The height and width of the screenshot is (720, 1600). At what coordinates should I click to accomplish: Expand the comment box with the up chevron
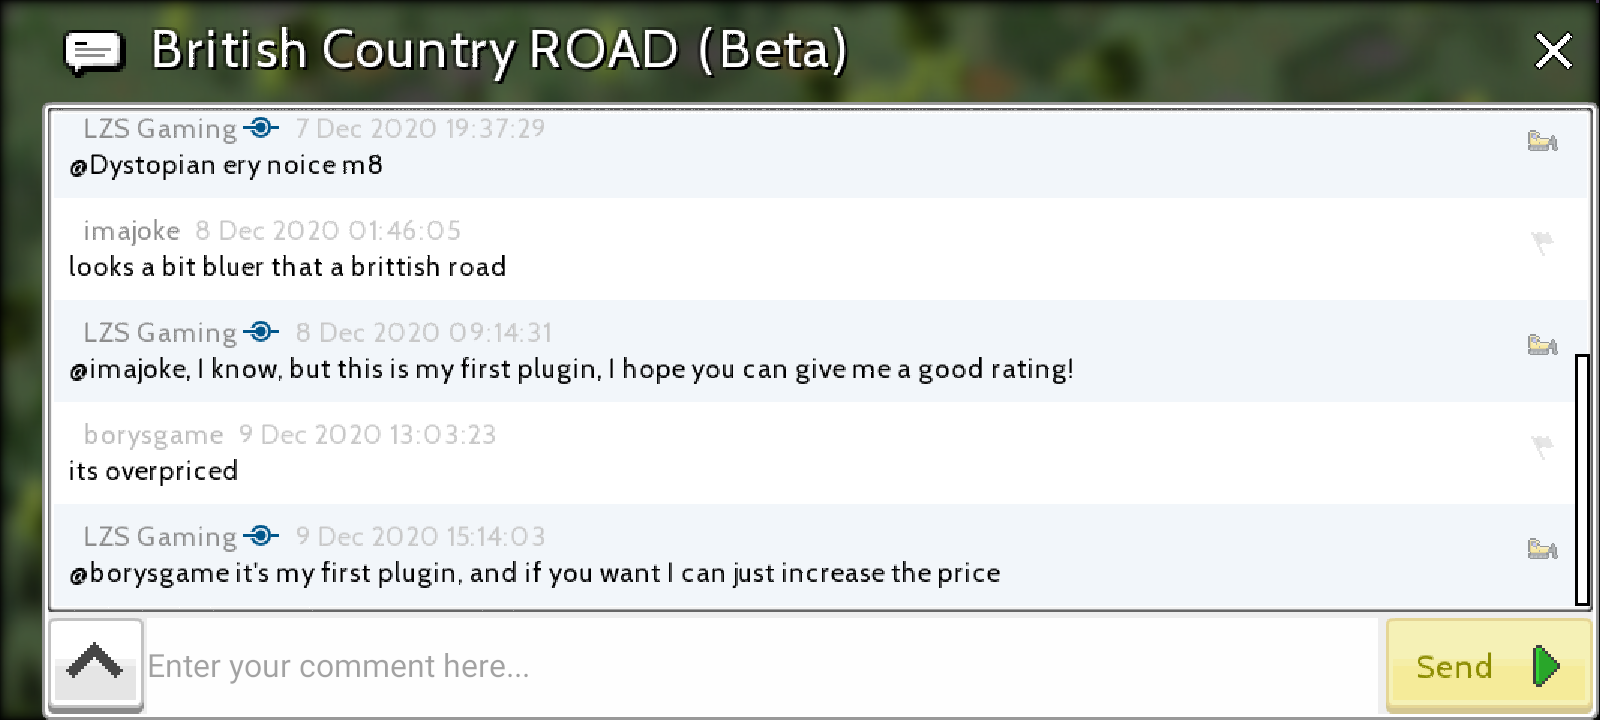pyautogui.click(x=95, y=664)
